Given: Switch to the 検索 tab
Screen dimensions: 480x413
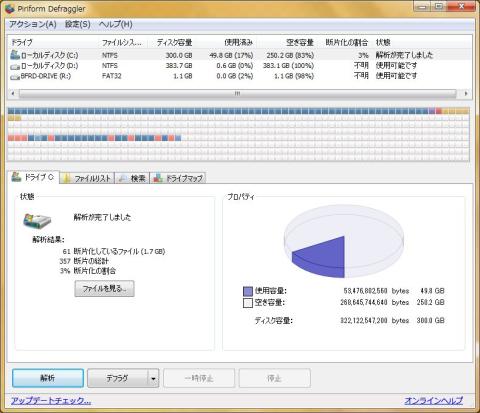Looking at the screenshot, I should [x=132, y=178].
